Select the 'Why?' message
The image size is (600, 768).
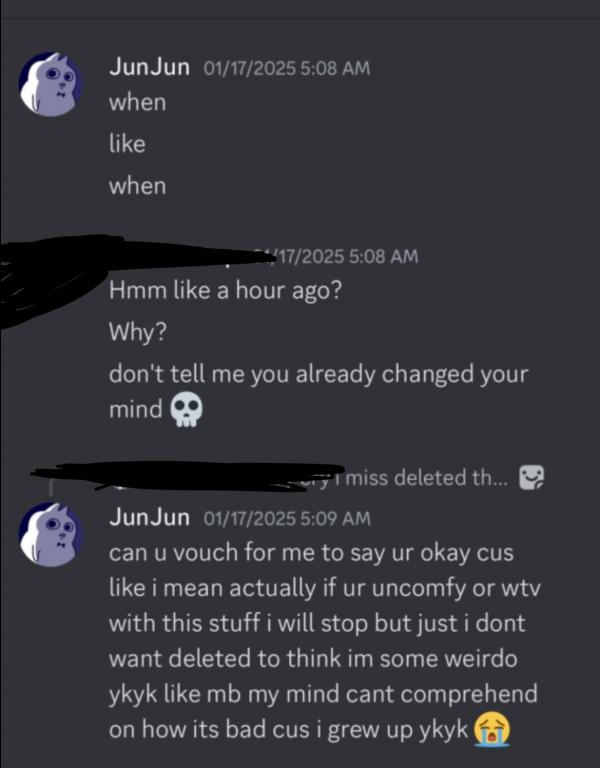(138, 332)
